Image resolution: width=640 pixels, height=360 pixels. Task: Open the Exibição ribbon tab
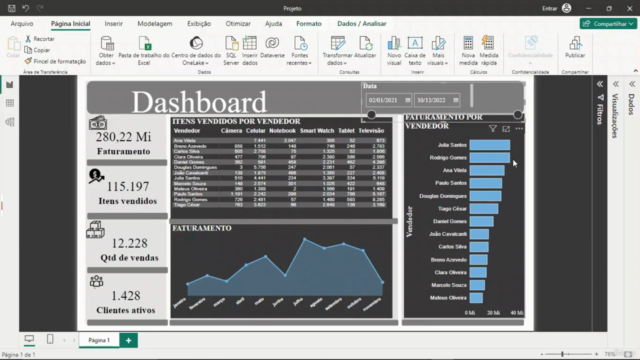pyautogui.click(x=199, y=24)
